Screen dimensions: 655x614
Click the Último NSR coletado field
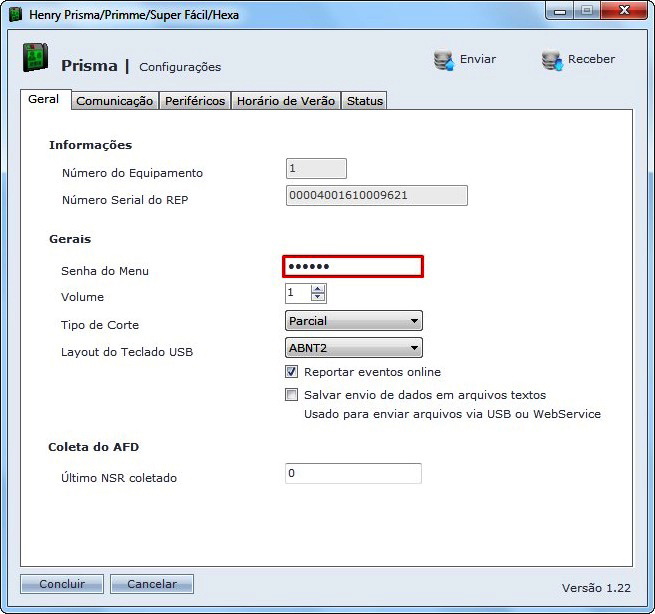point(353,473)
